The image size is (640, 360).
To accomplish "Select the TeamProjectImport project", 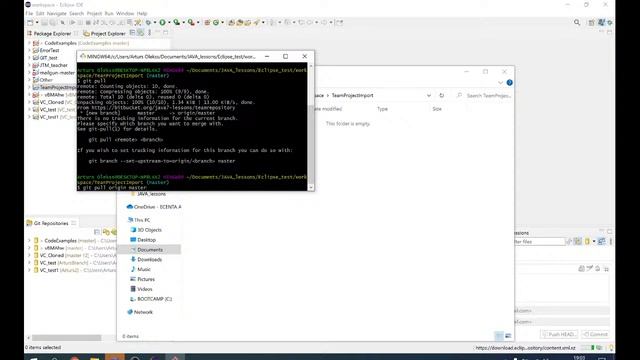I will pos(54,87).
